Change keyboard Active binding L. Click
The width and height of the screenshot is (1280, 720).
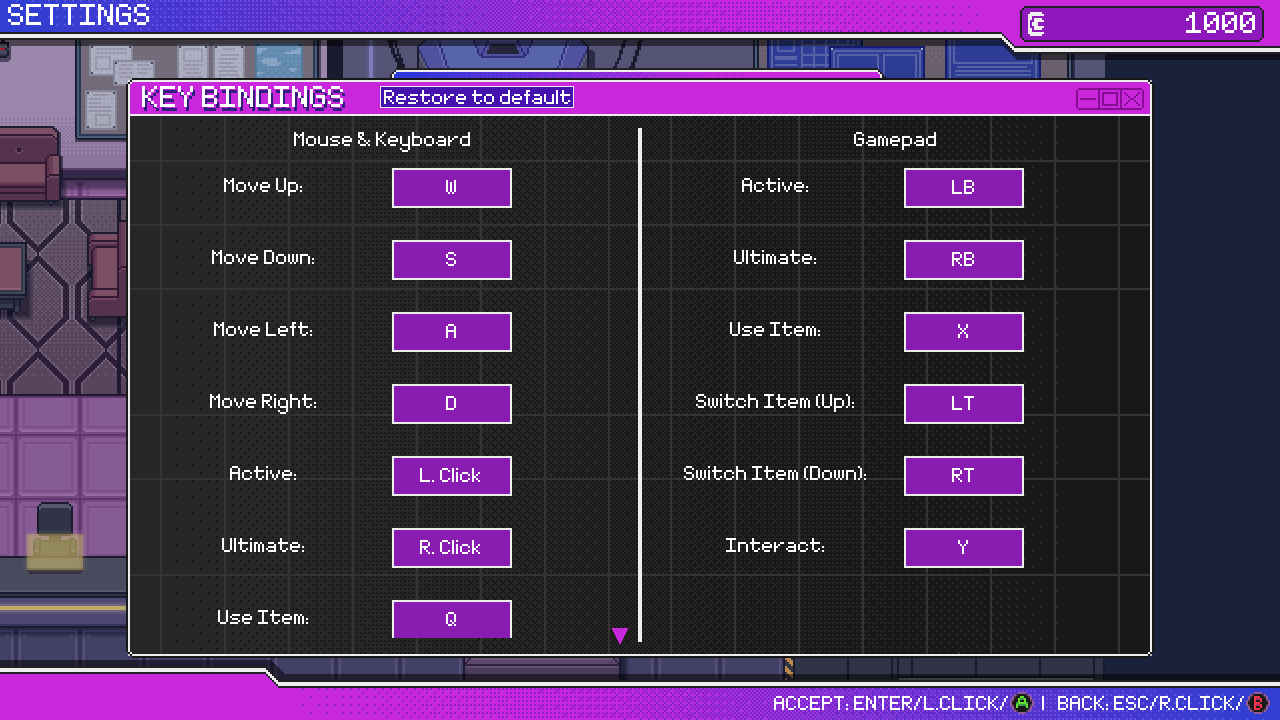point(452,476)
